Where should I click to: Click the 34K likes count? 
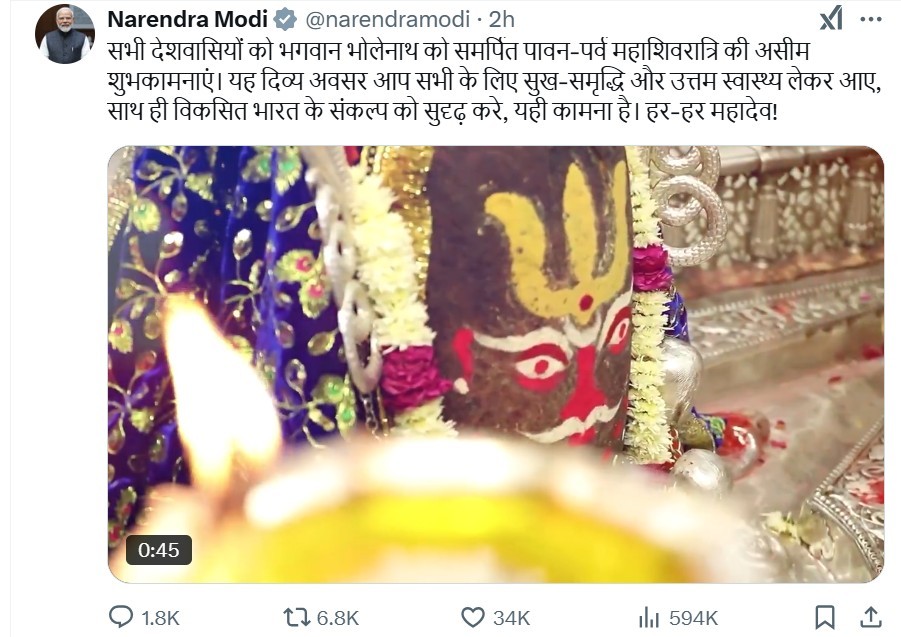[511, 617]
